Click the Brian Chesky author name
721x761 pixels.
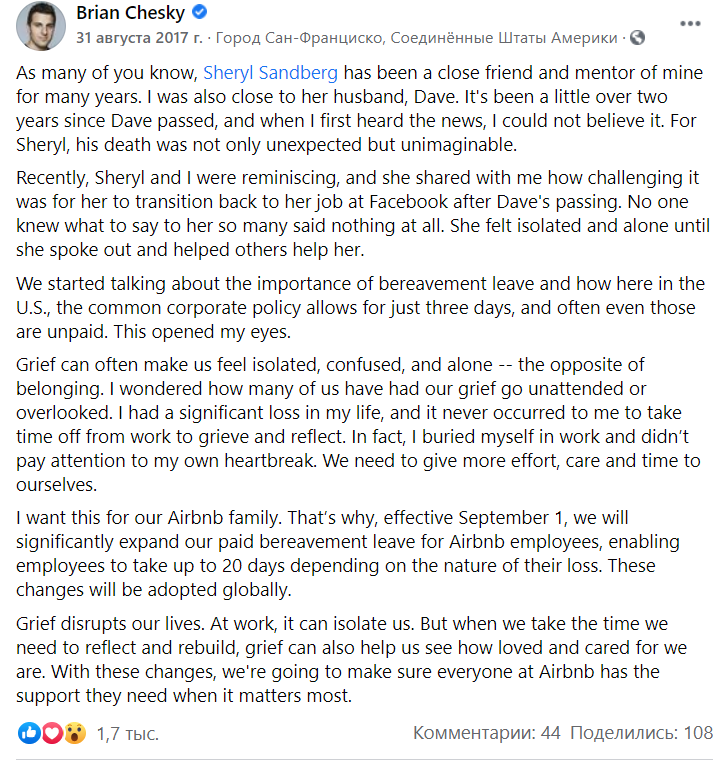[x=131, y=13]
